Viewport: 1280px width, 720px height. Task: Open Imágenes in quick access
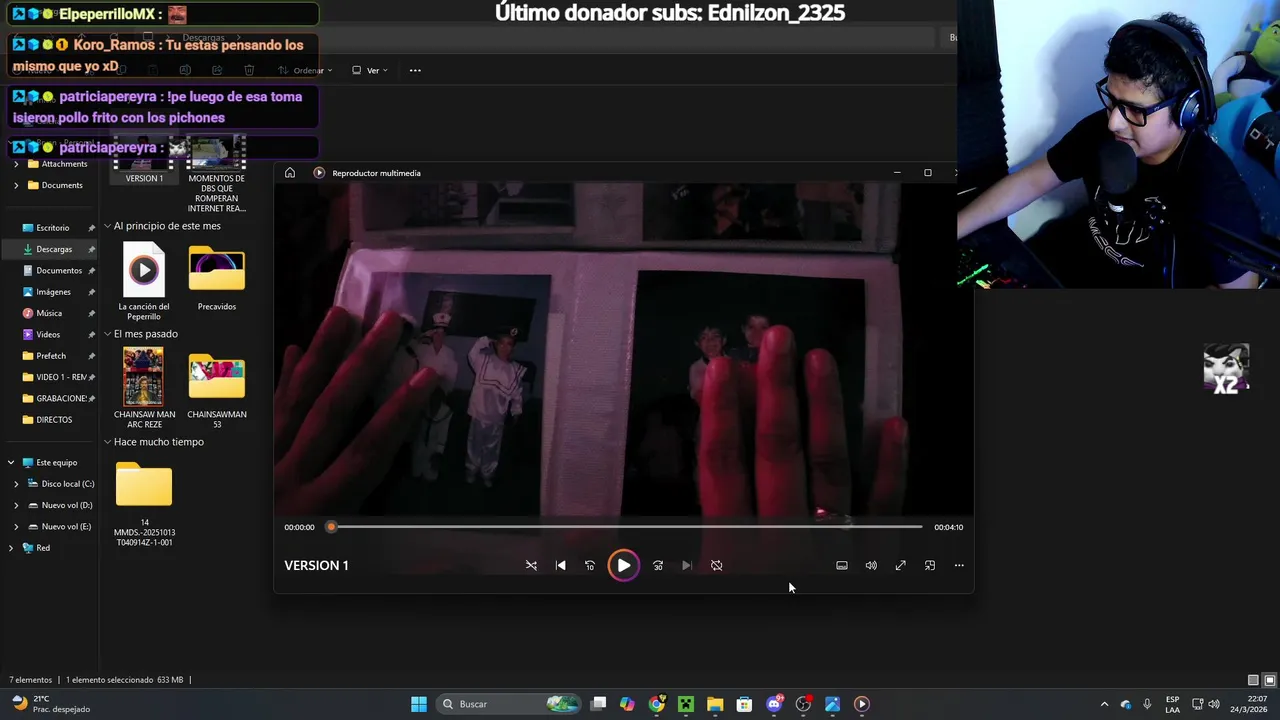[x=53, y=292]
